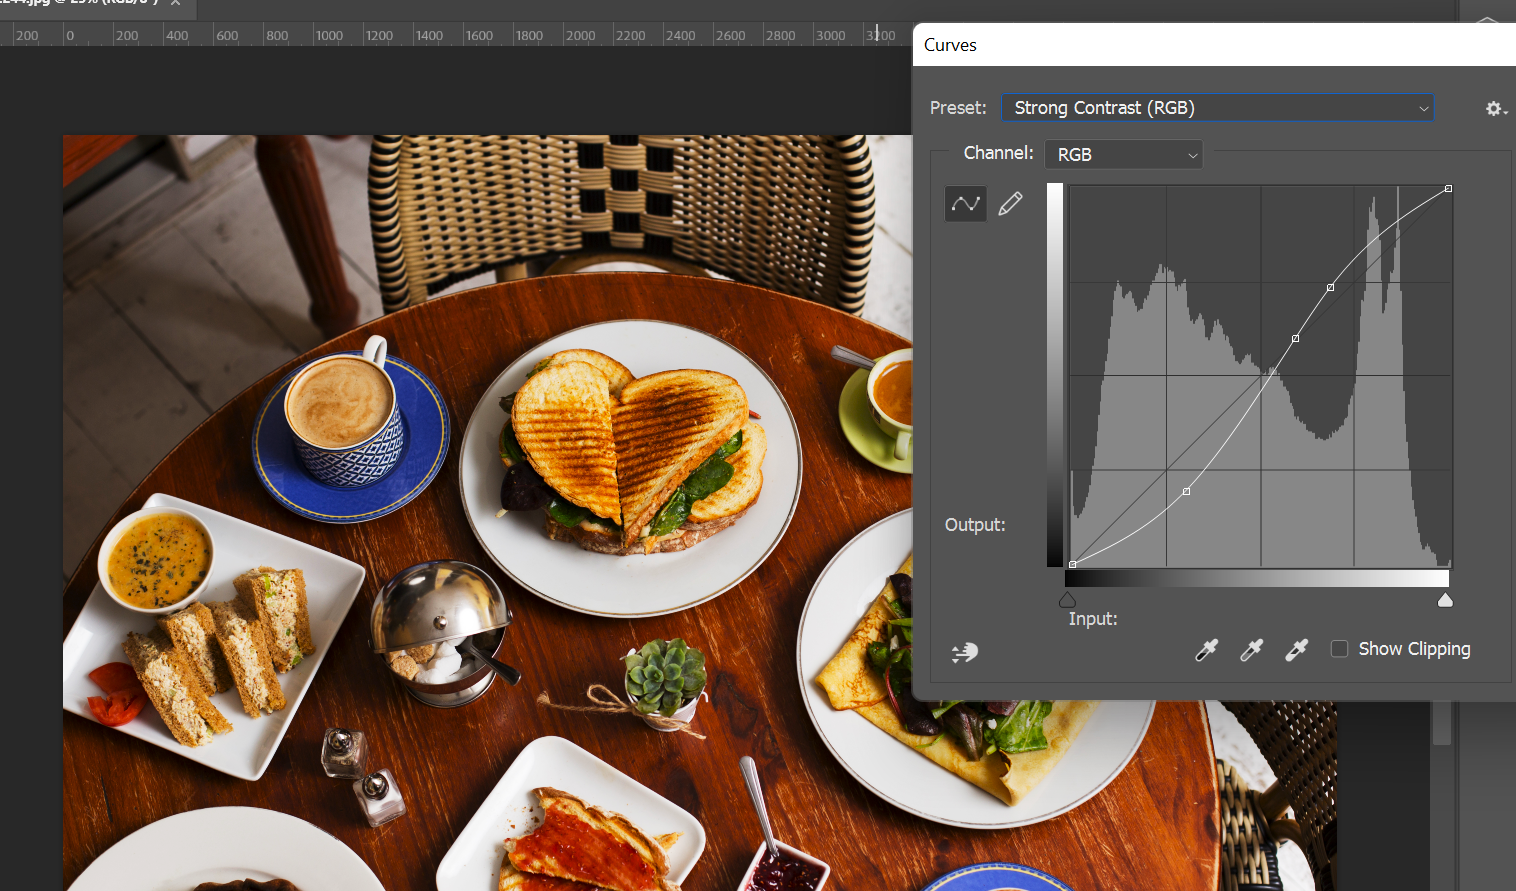Pick the white point eyedropper
The width and height of the screenshot is (1516, 891).
pyautogui.click(x=1296, y=650)
